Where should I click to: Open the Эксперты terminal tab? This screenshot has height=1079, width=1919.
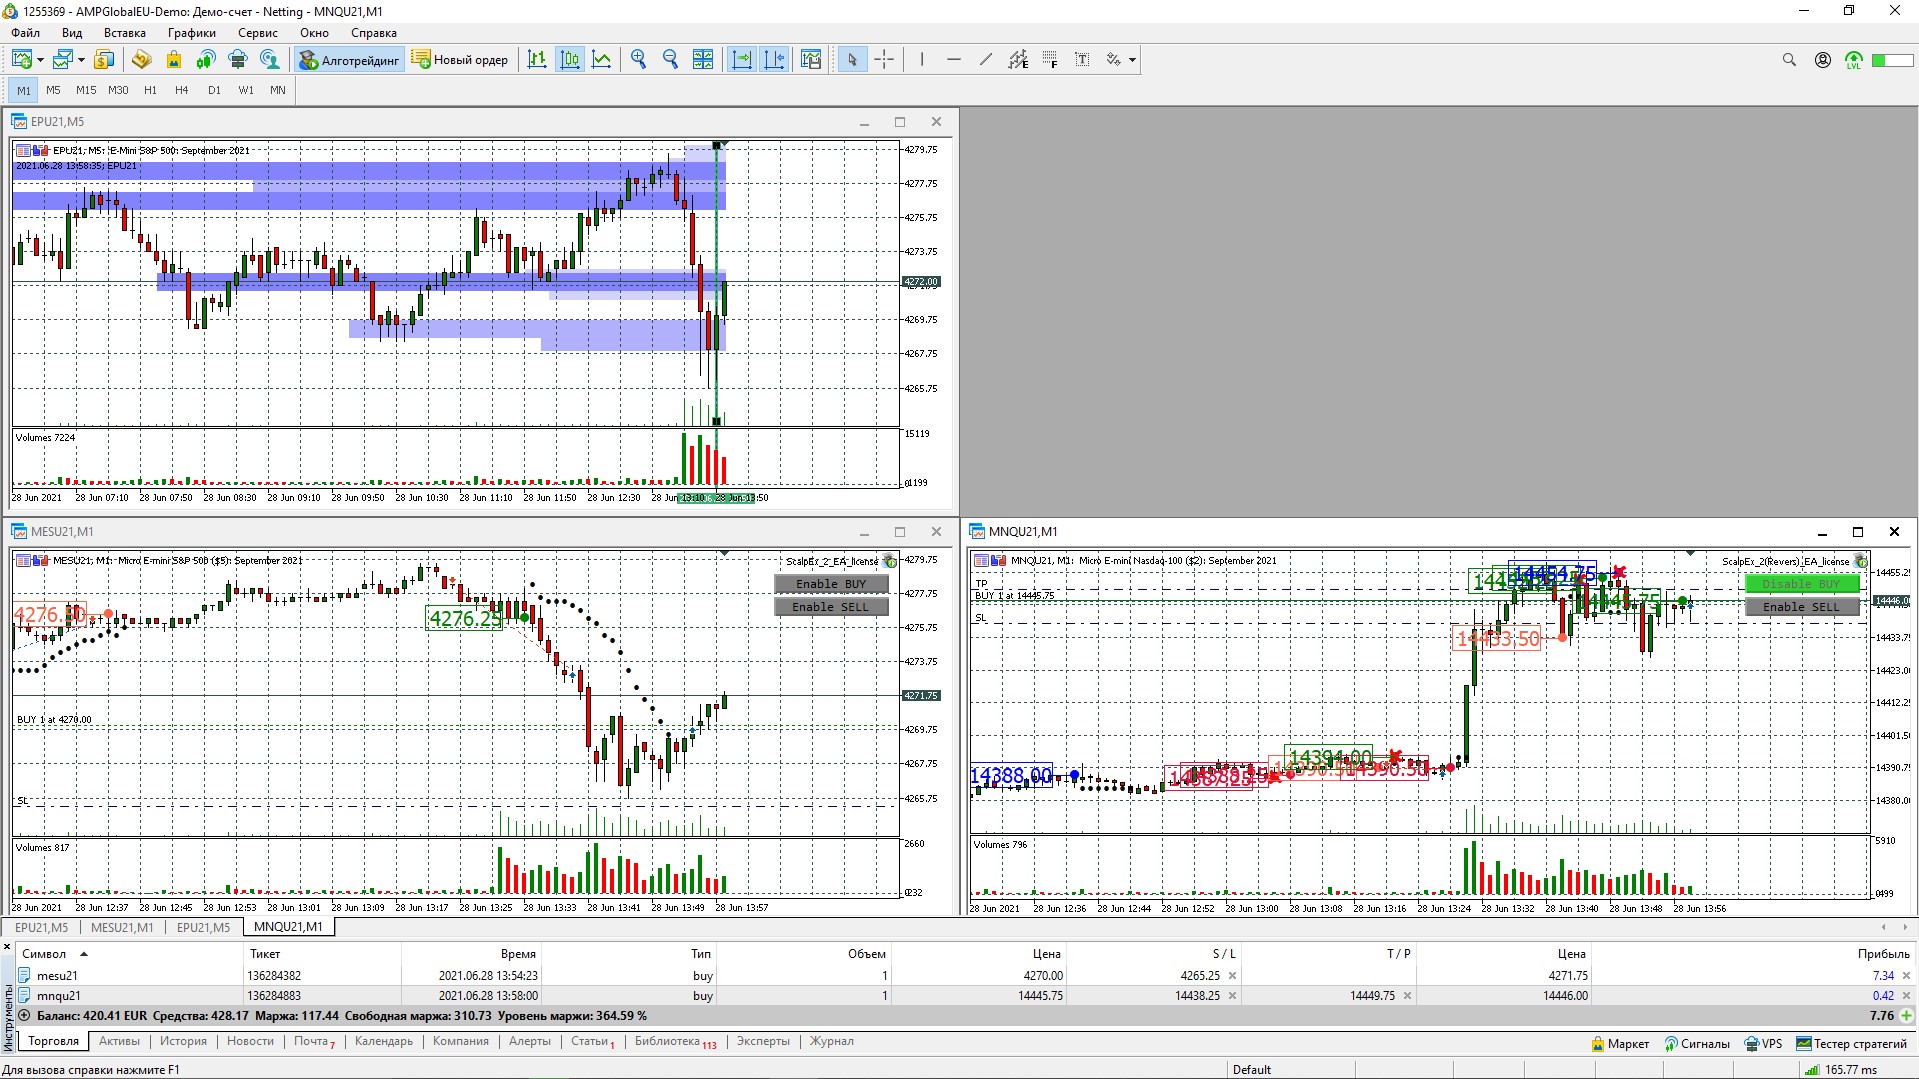coord(763,1041)
